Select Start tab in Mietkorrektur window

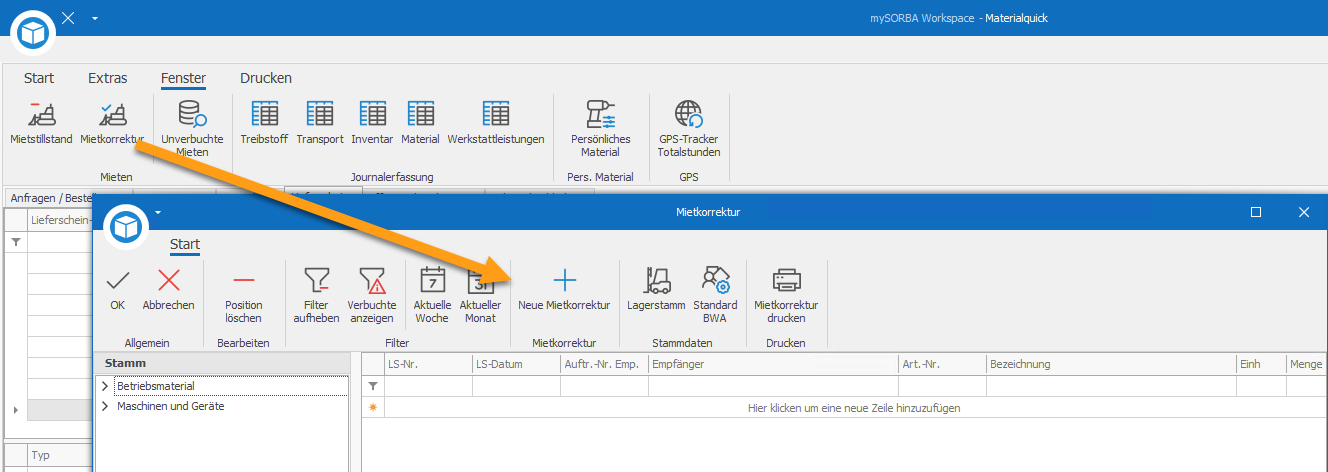point(185,244)
